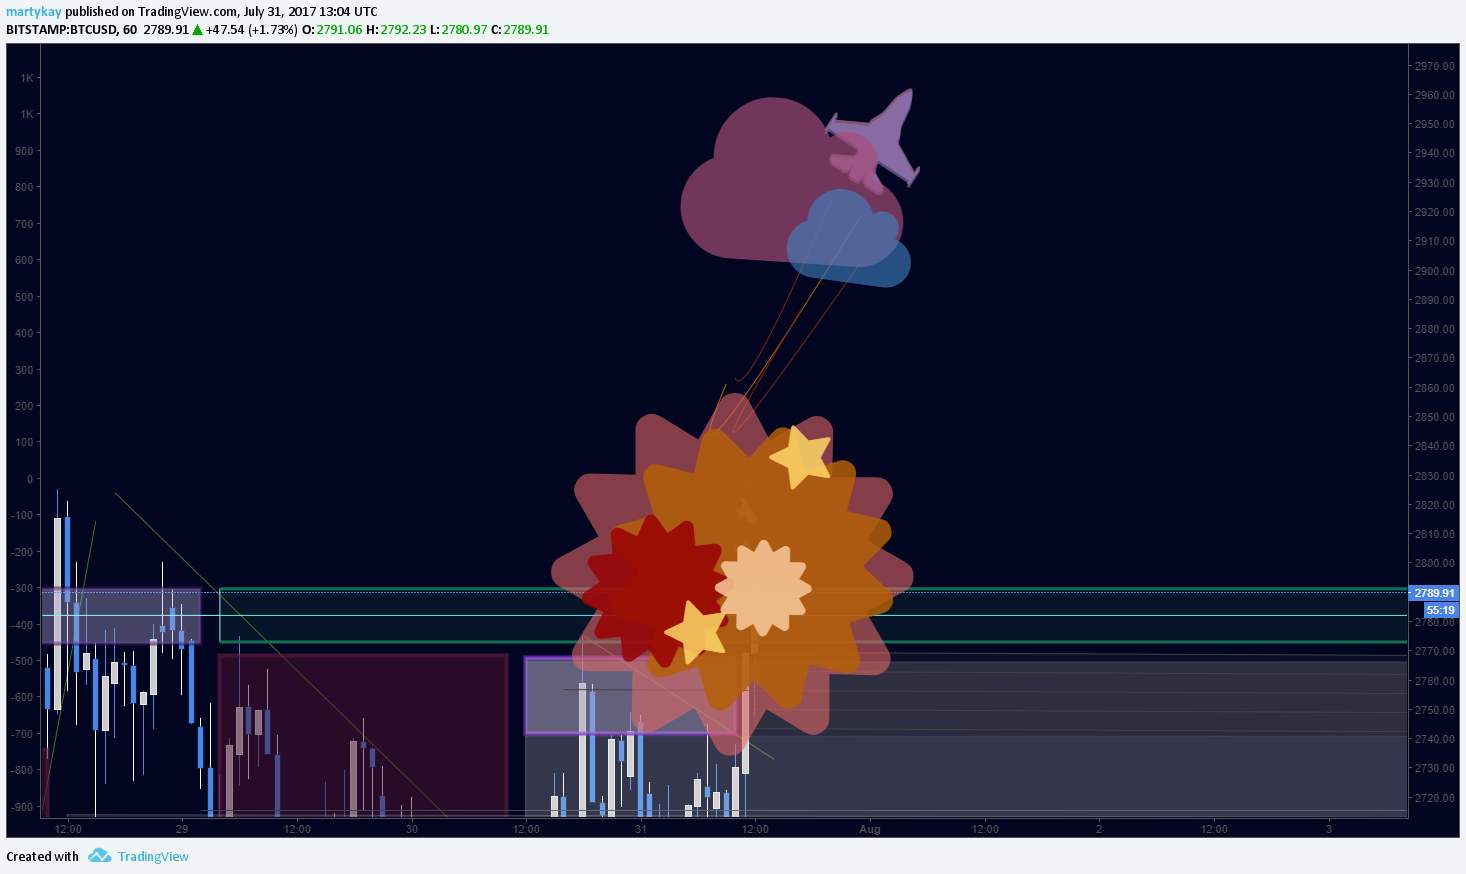This screenshot has height=874, width=1466.
Task: Click the Created with footer text
Action: 42,856
